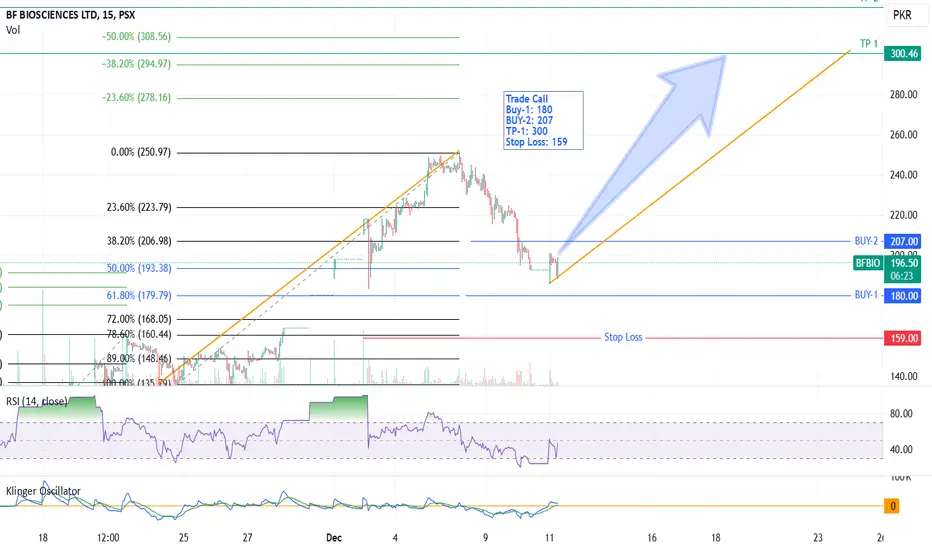Click the Stop Loss line label
Screen dimensions: 932x550
pyautogui.click(x=623, y=337)
